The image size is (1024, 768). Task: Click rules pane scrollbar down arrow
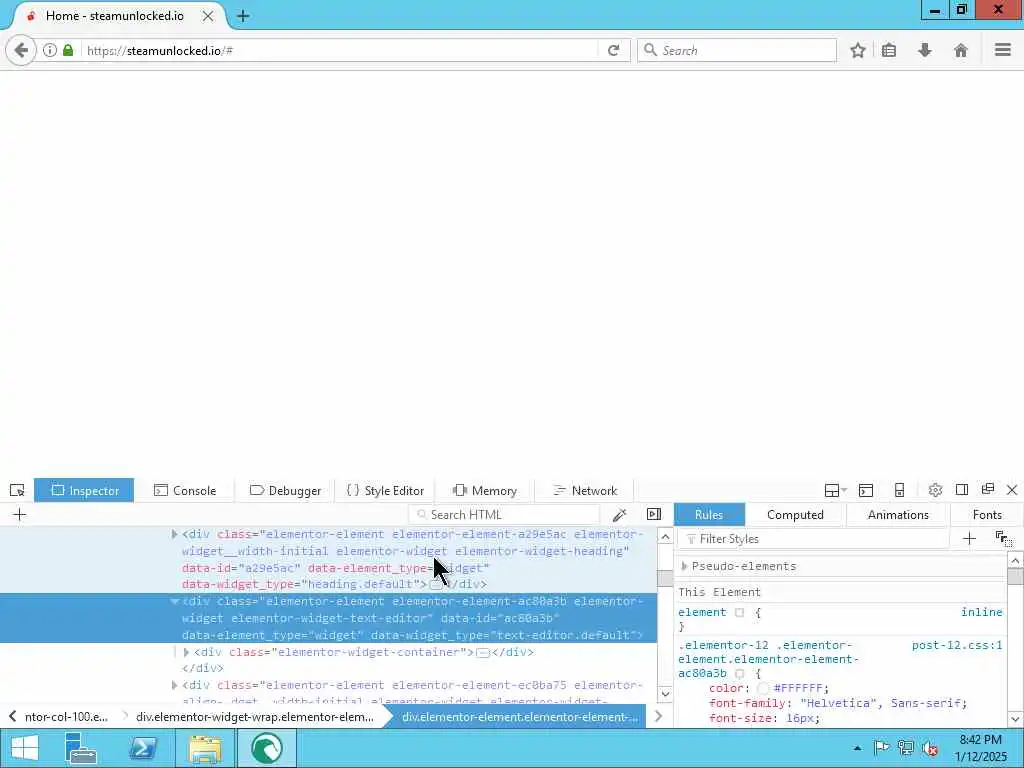[x=1015, y=719]
